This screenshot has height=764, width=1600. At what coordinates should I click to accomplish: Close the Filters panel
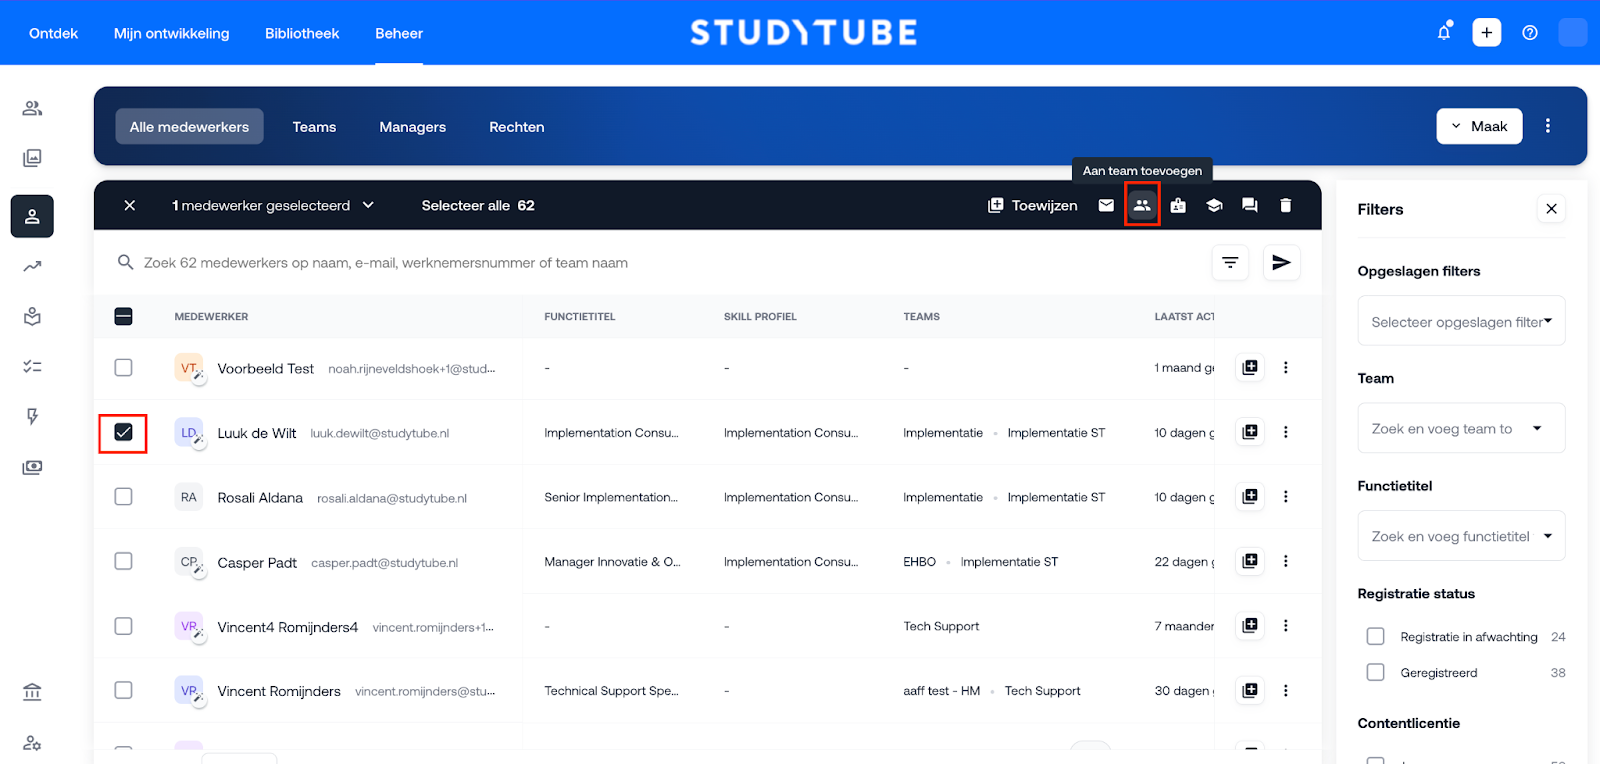pos(1551,209)
